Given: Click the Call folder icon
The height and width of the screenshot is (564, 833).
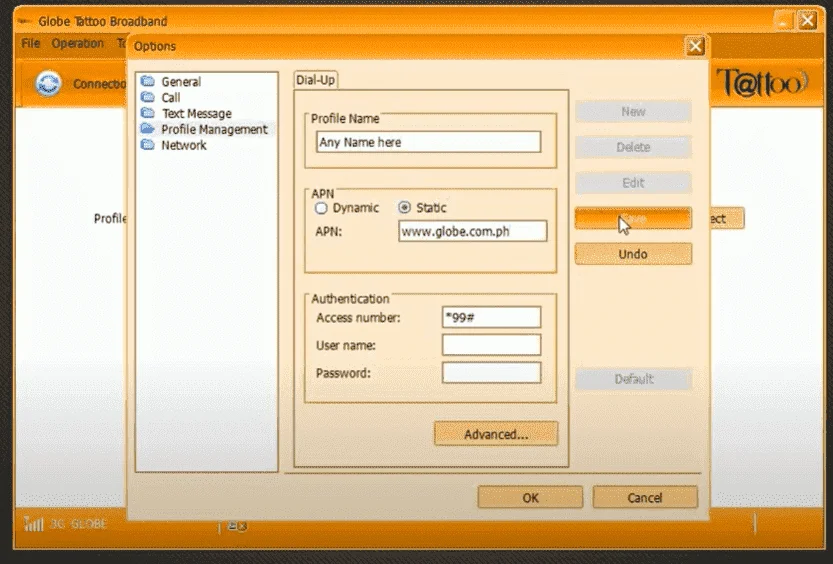Looking at the screenshot, I should (148, 97).
